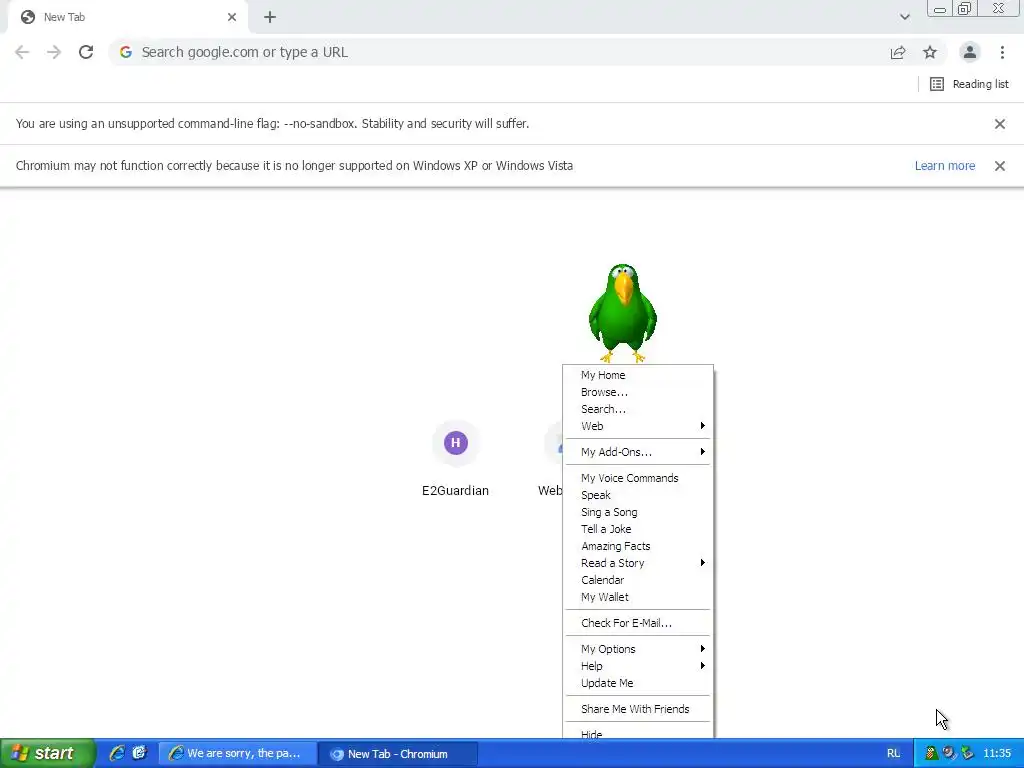The height and width of the screenshot is (768, 1024).
Task: Click the second quick launch icon
Action: [140, 753]
